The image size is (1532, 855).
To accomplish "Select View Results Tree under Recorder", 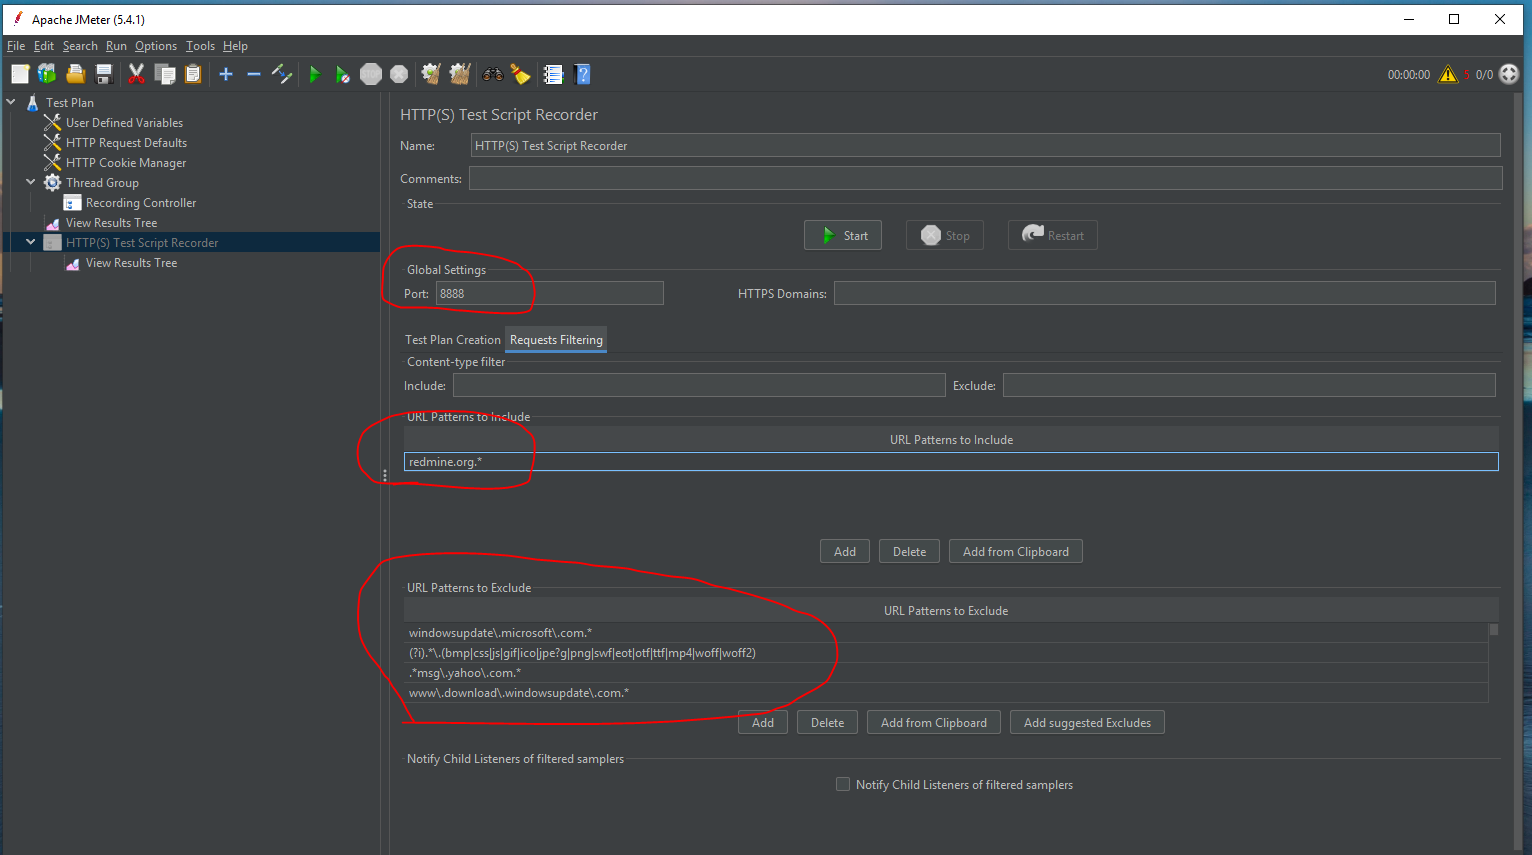I will (x=131, y=263).
